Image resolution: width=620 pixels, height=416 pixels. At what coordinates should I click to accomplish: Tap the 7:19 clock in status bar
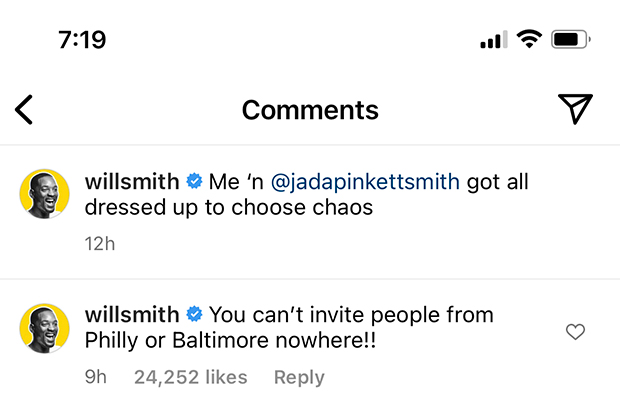click(82, 40)
